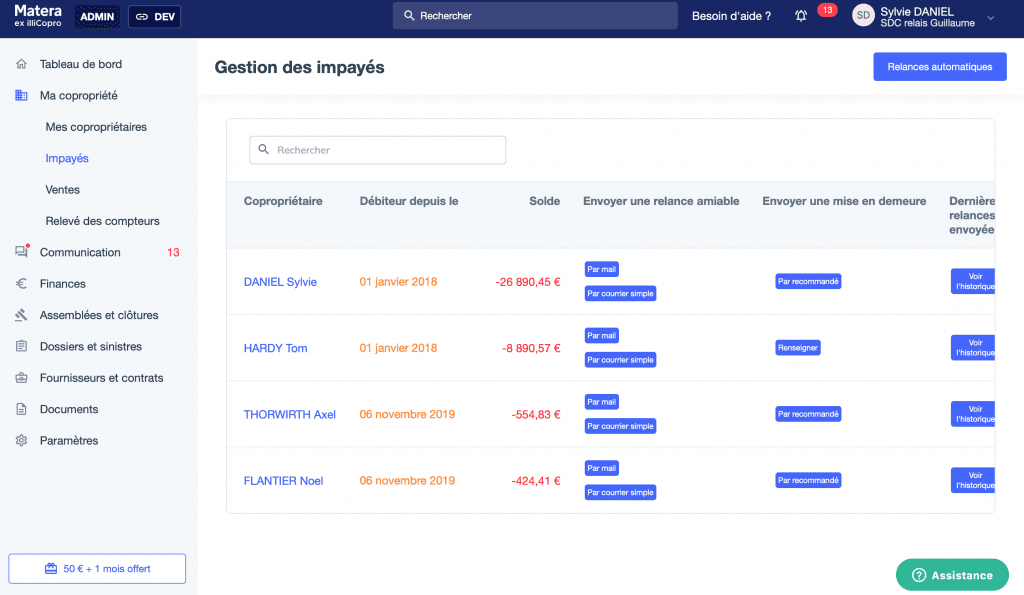Image resolution: width=1024 pixels, height=595 pixels.
Task: Go to Relevé des compteurs page
Action: click(x=102, y=221)
